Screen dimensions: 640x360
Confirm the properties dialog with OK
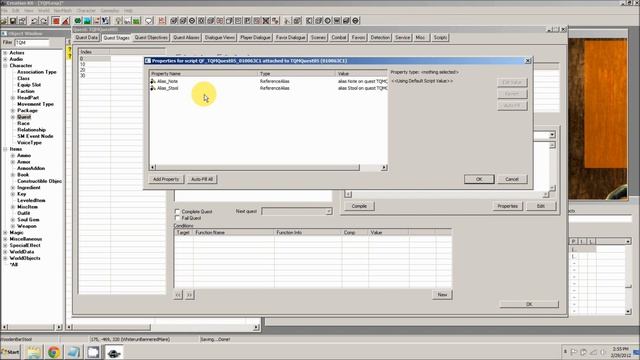pos(479,179)
